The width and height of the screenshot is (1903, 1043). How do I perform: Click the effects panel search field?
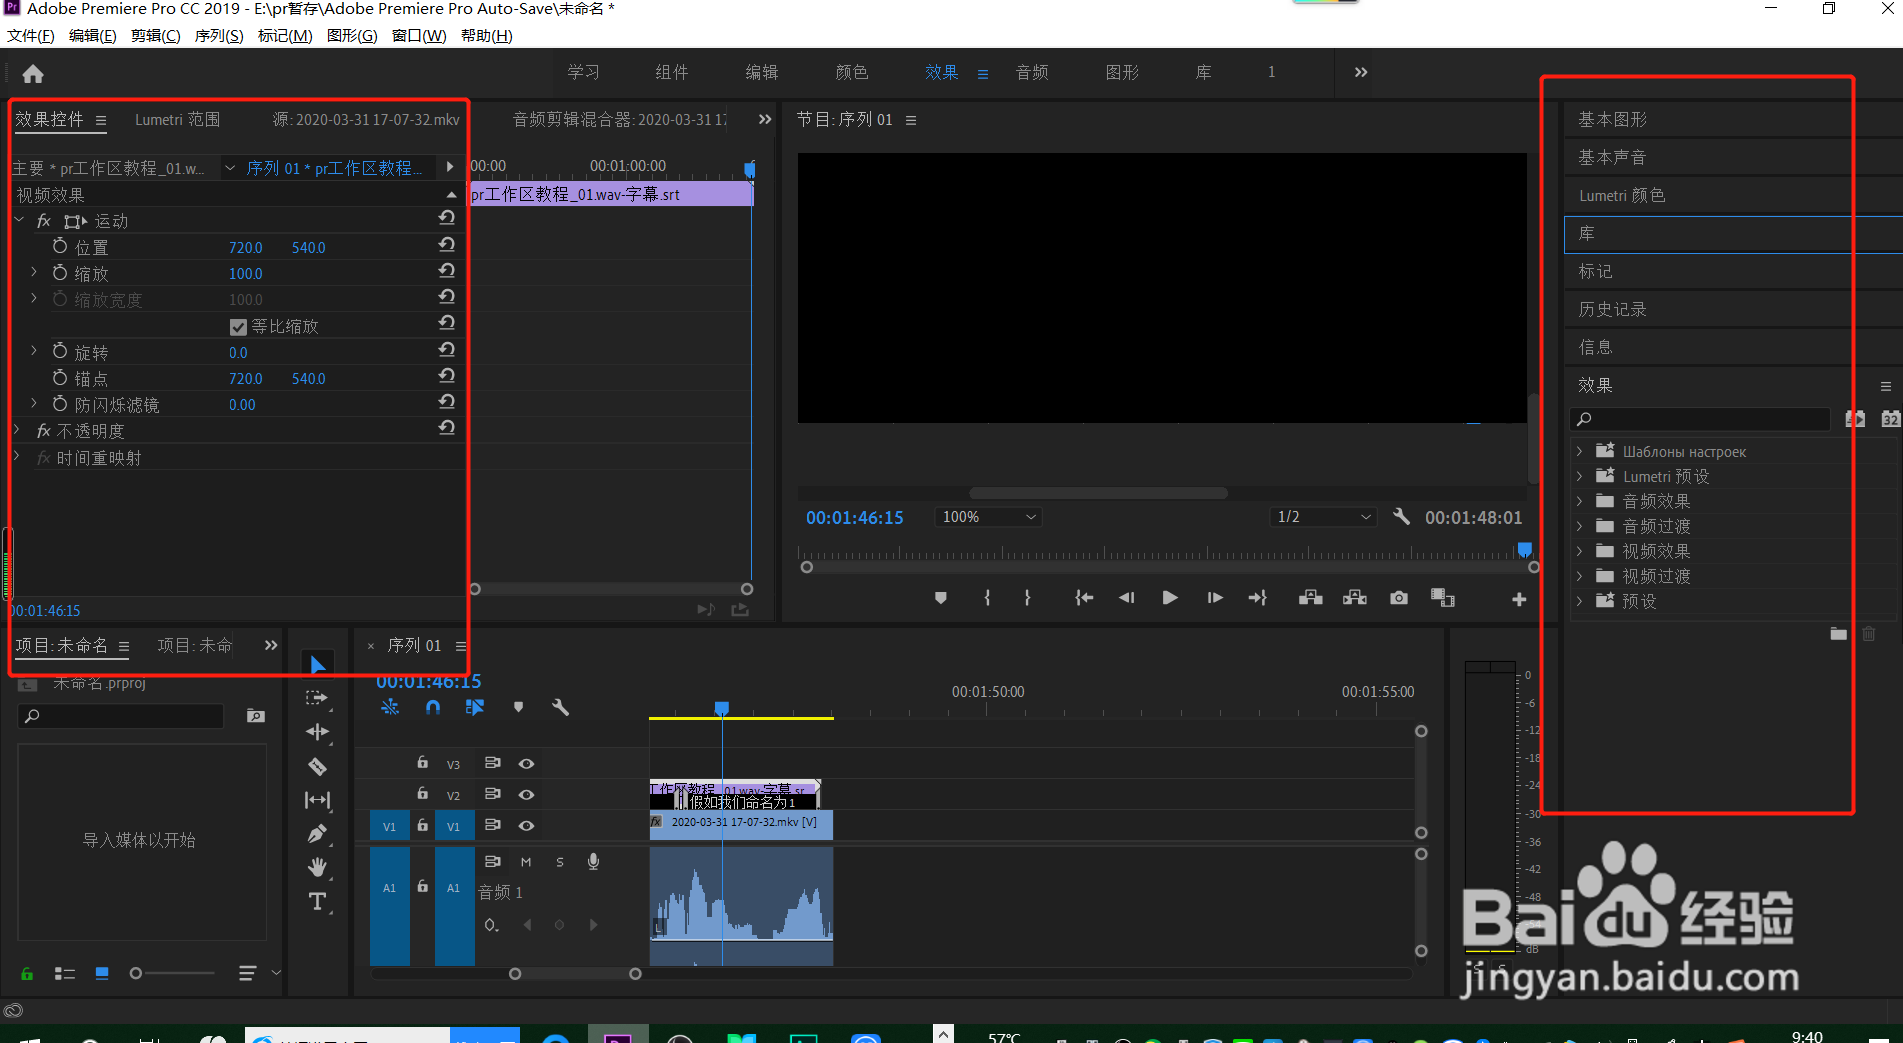1700,419
